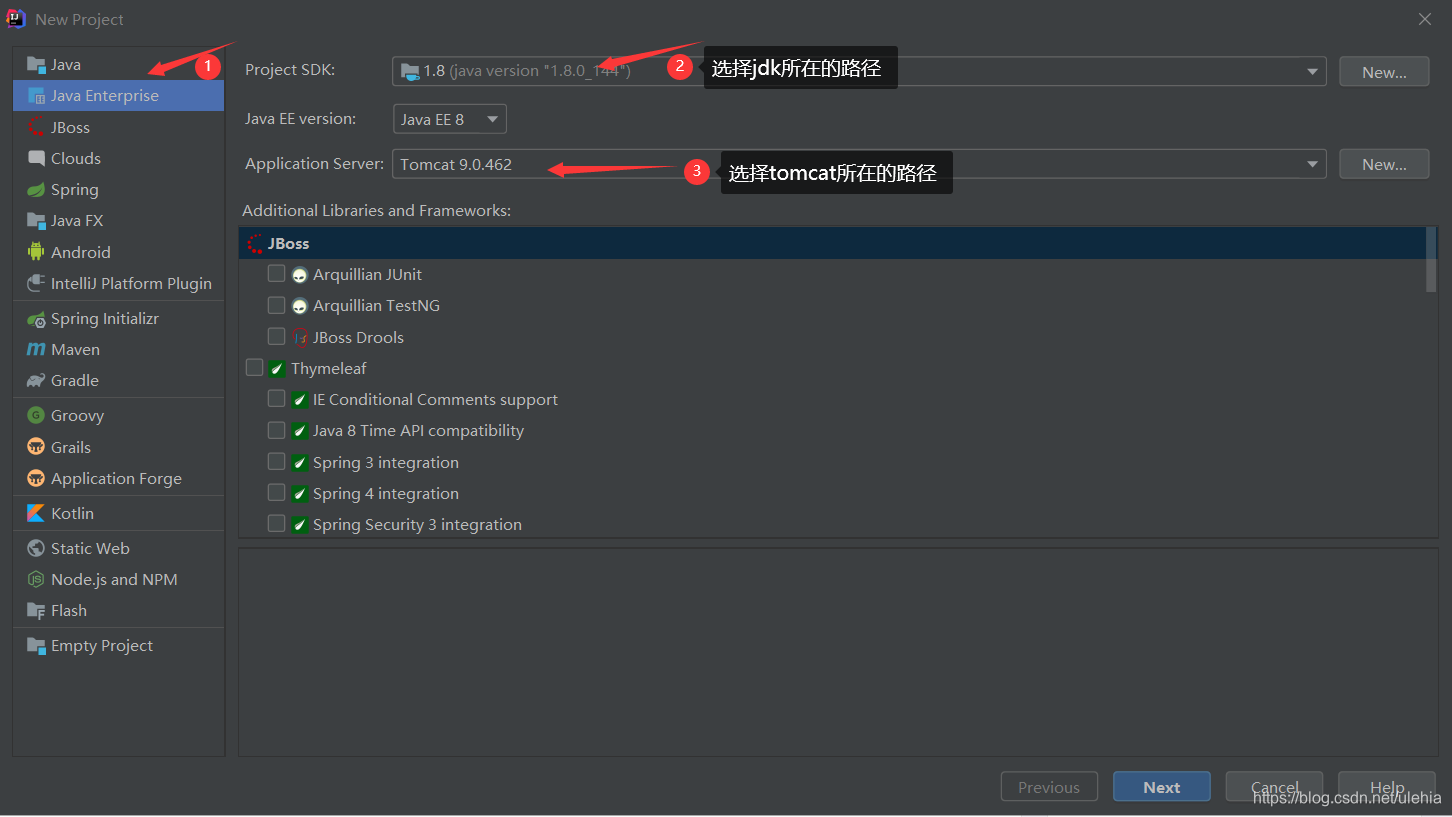This screenshot has height=817, width=1452.
Task: Click the Clouds icon in sidebar
Action: coord(36,158)
